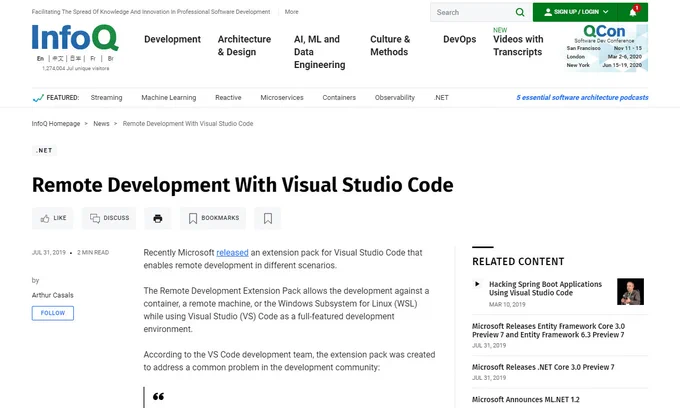
Task: Open Microsoft Releases .NET Core 3.0 Preview 7
Action: coord(543,367)
